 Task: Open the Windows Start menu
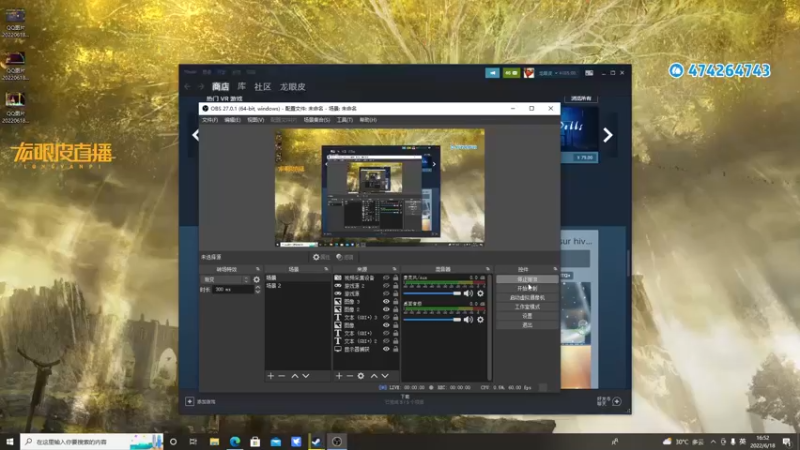pos(10,441)
